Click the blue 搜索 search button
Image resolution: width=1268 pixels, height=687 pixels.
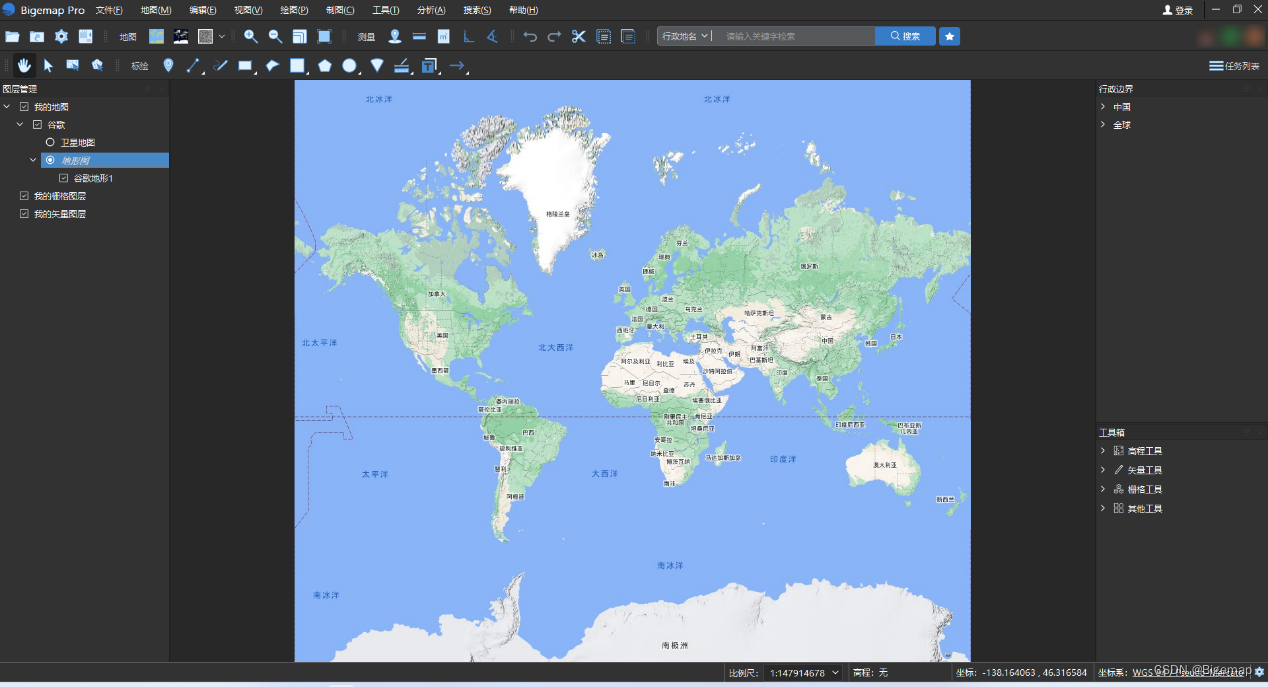tap(905, 36)
